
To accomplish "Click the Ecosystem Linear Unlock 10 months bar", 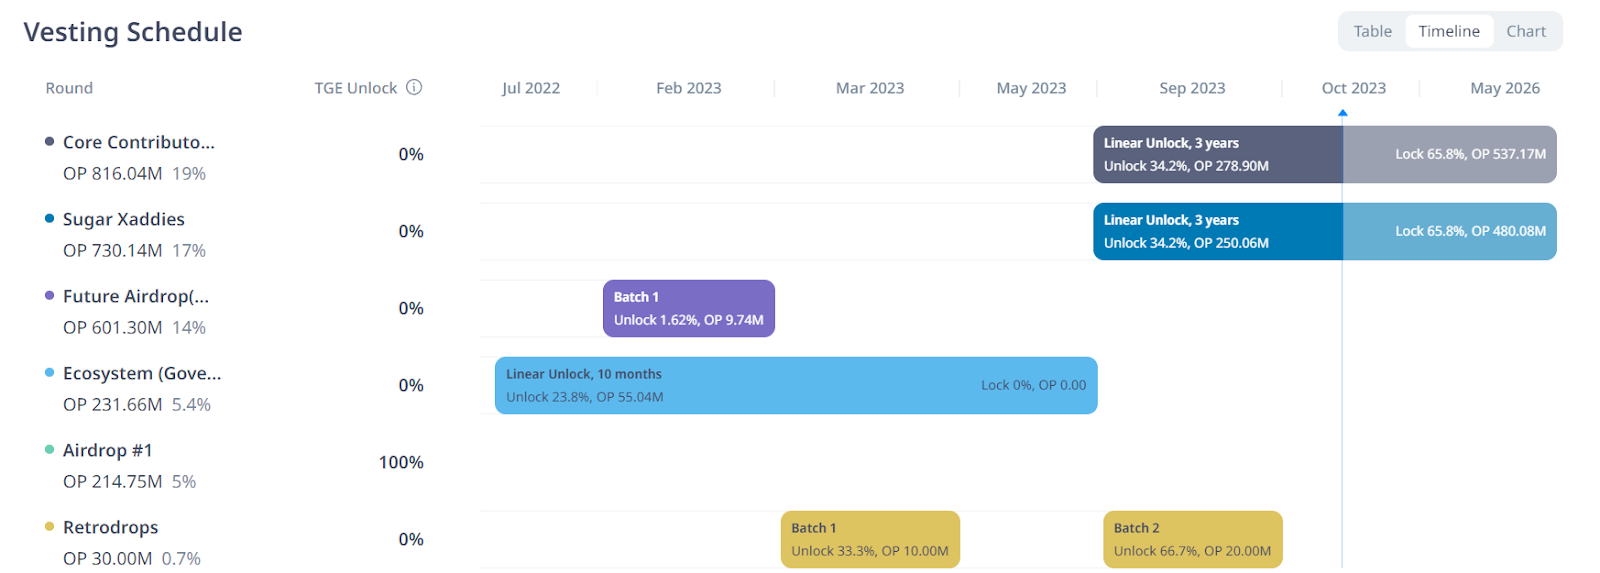I will pyautogui.click(x=796, y=385).
